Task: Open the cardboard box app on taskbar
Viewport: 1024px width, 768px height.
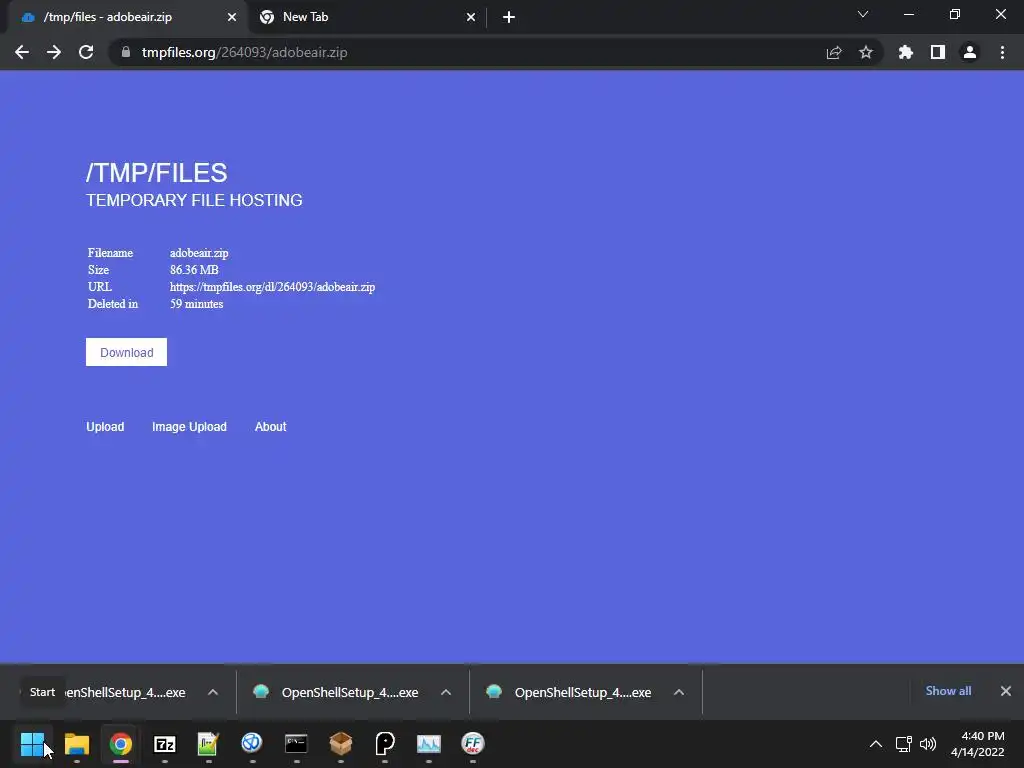Action: coord(341,743)
